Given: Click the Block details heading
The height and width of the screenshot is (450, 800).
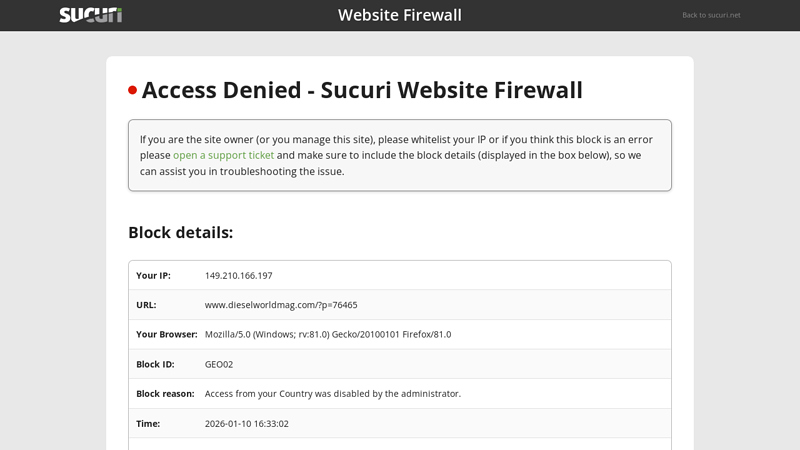Looking at the screenshot, I should pos(180,232).
